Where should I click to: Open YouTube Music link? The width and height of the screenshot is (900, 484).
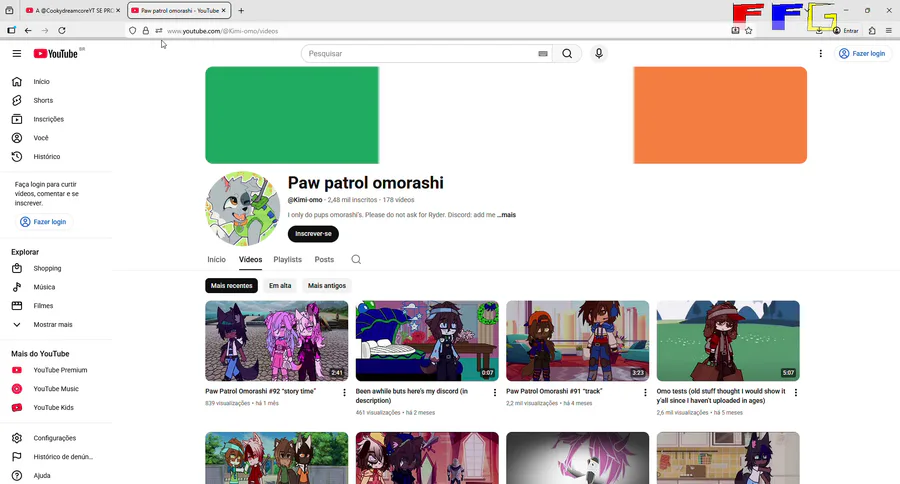(56, 389)
